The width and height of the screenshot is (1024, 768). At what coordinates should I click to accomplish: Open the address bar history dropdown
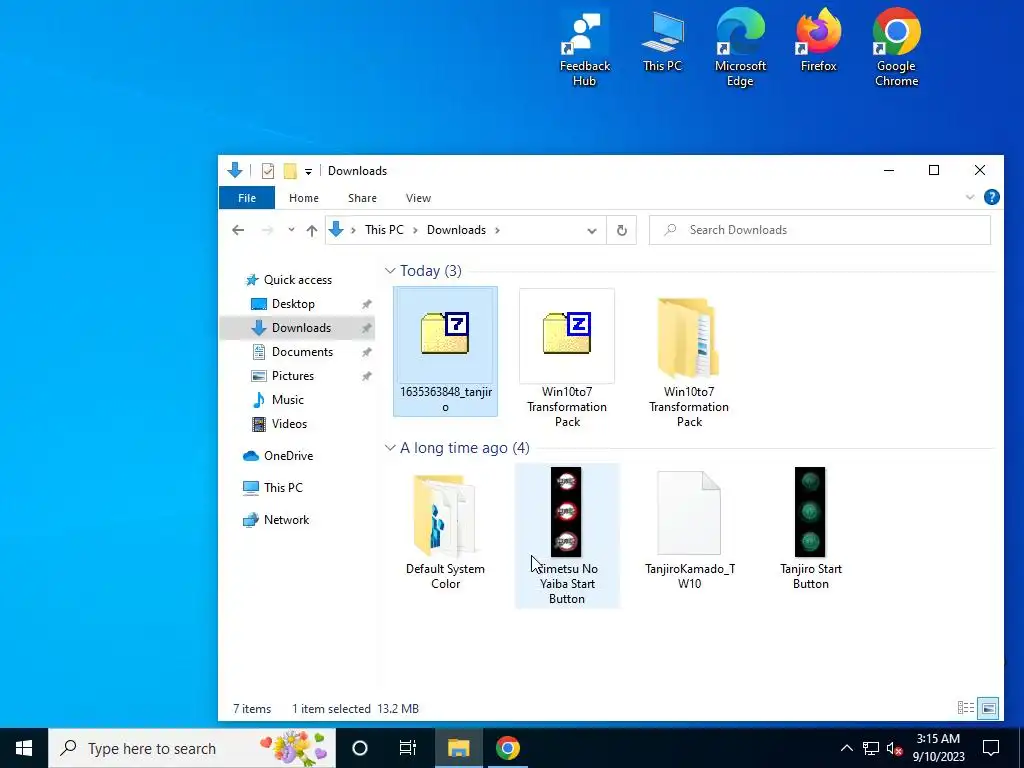pyautogui.click(x=592, y=231)
